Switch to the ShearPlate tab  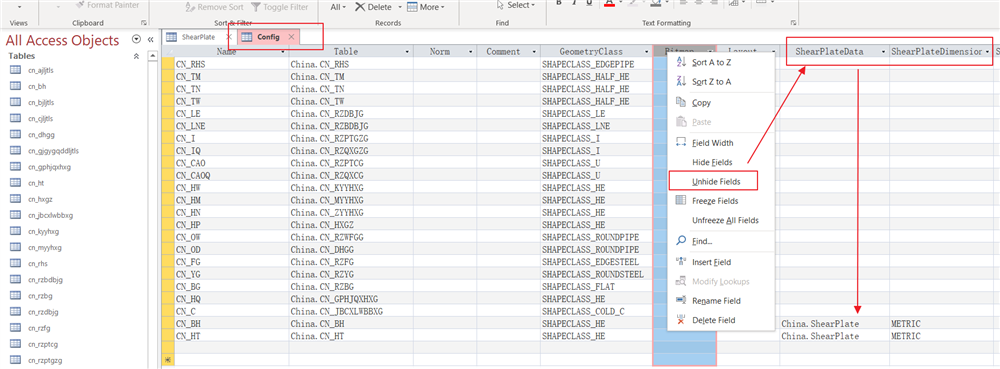pos(198,37)
